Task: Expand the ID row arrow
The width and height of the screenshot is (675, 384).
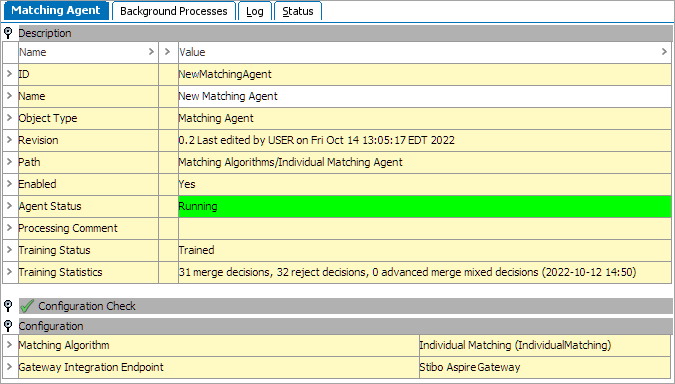Action: (x=9, y=74)
